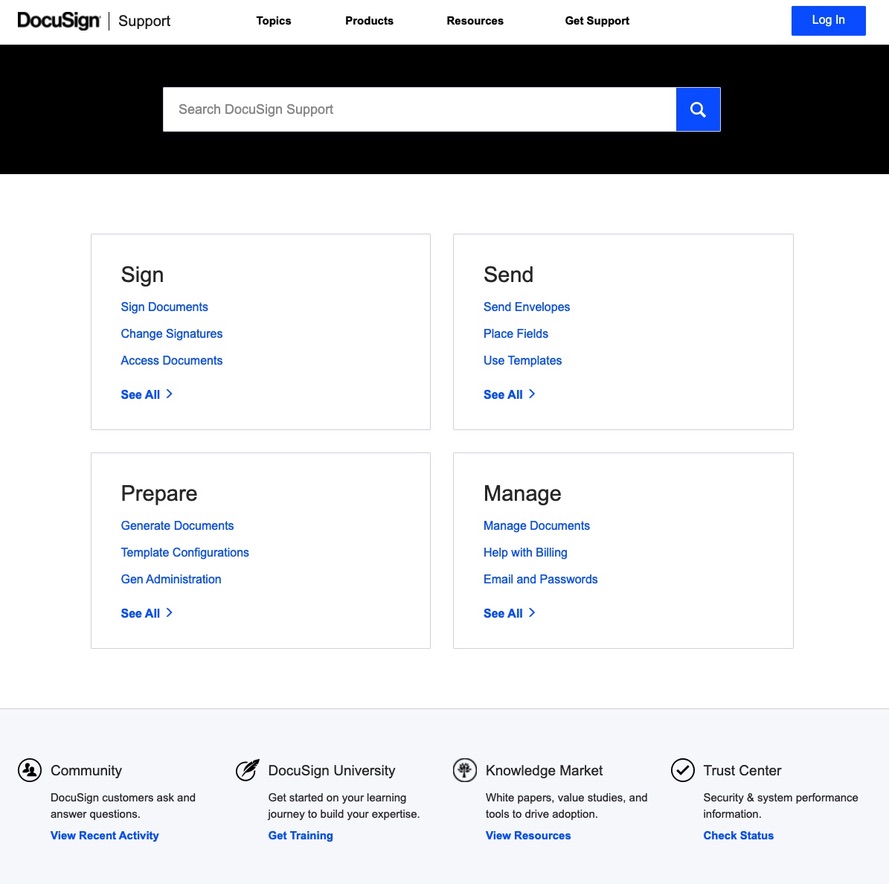Click the Community people icon
The image size is (889, 884).
click(x=29, y=770)
